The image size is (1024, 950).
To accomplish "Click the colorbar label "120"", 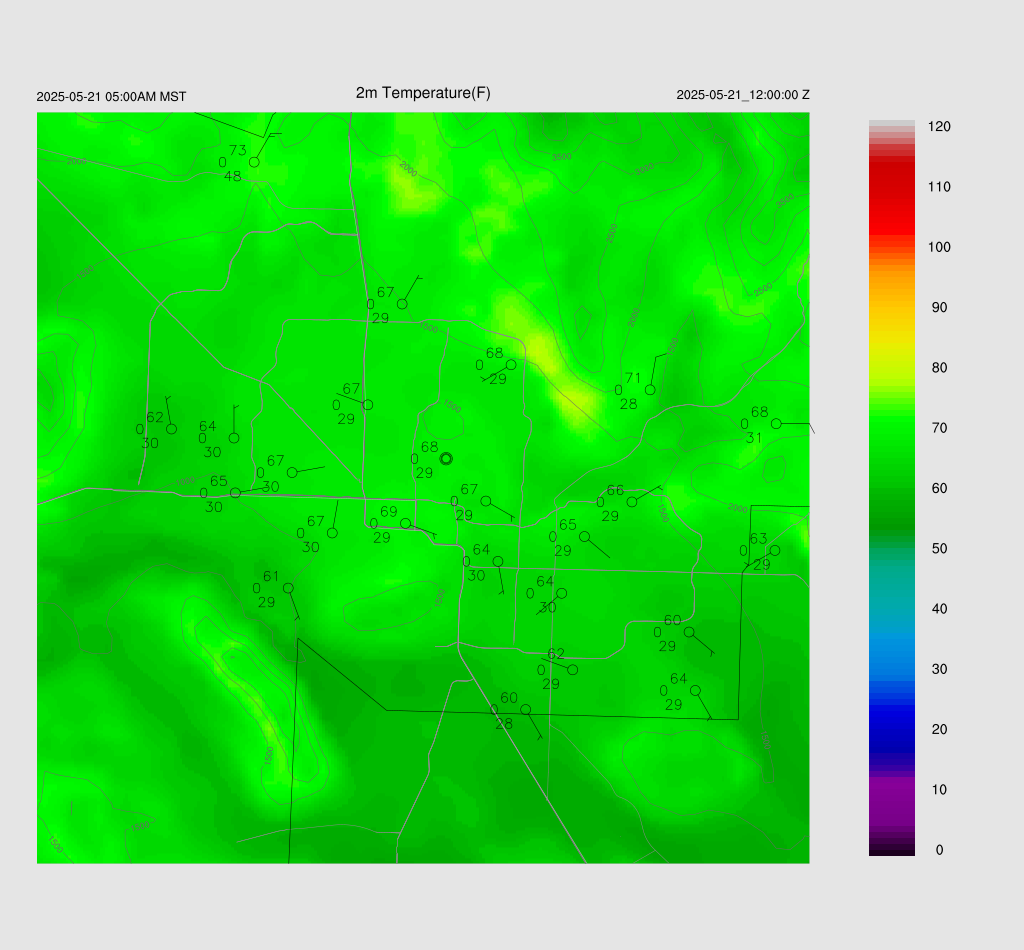I will [939, 127].
